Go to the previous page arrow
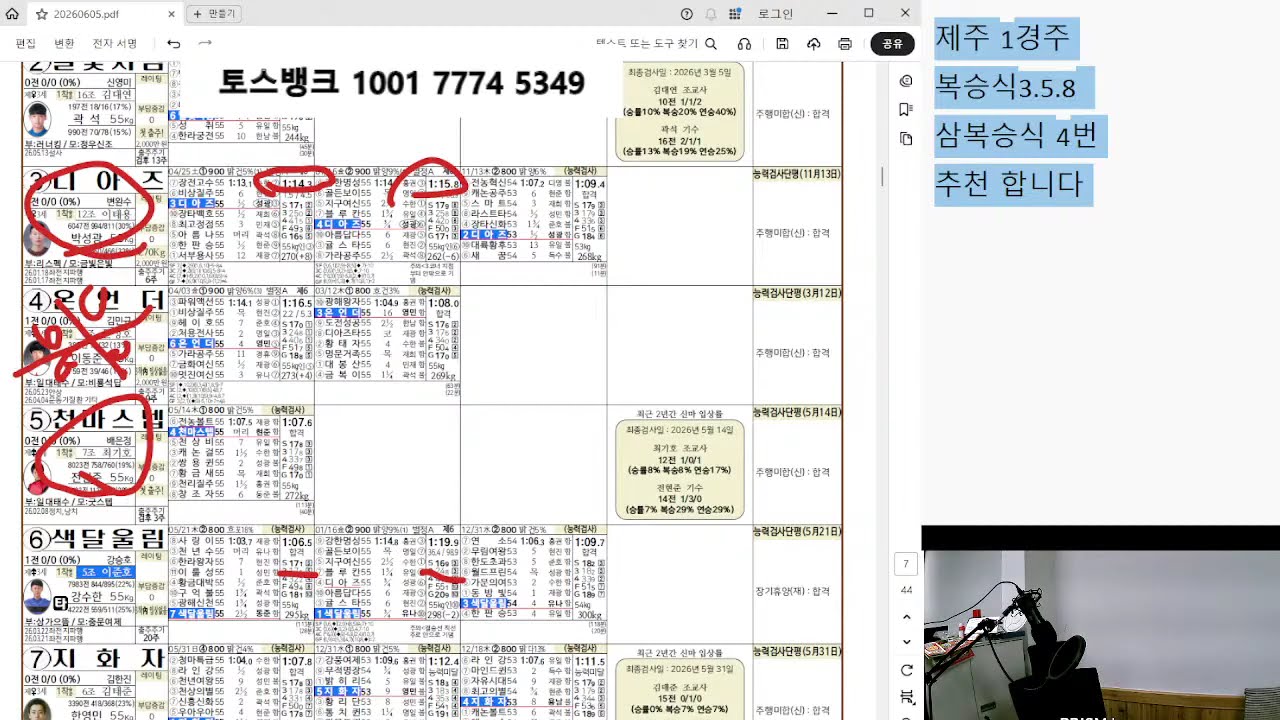 point(906,617)
